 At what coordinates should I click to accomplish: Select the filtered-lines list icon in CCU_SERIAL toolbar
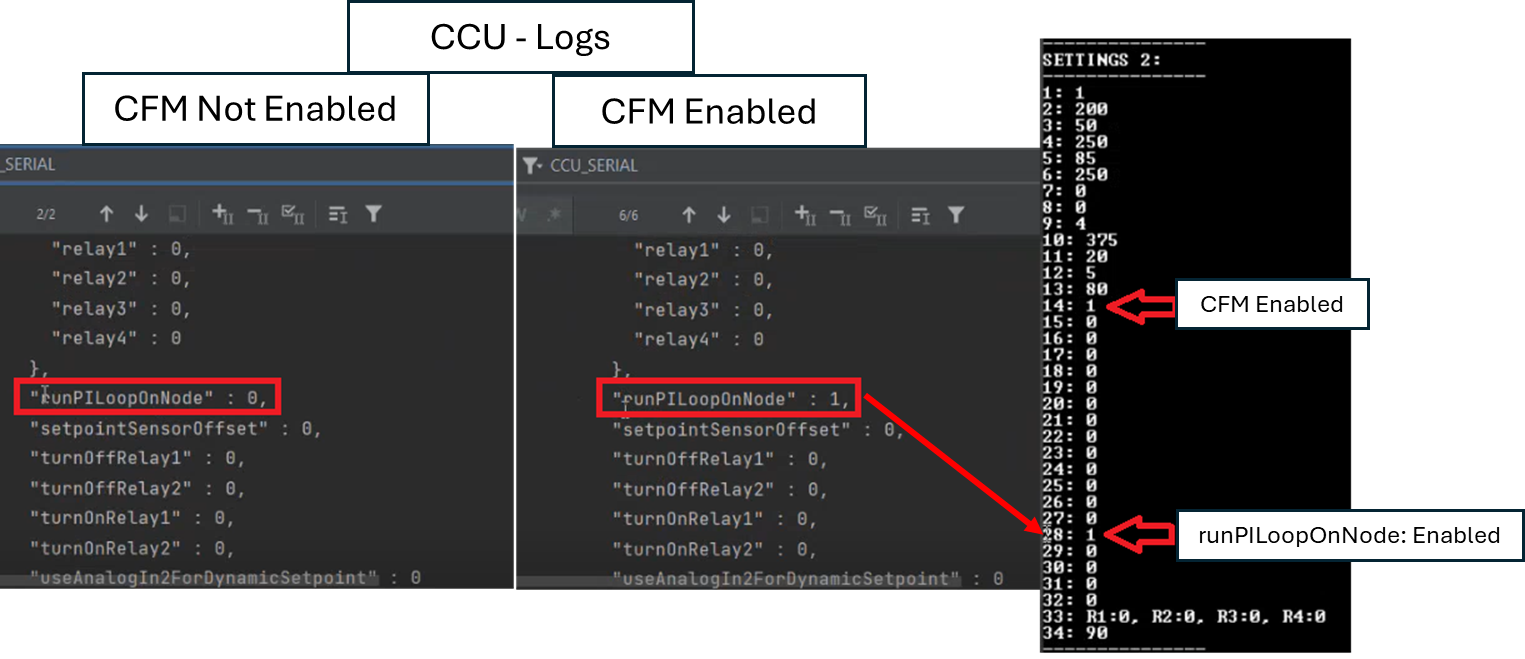[x=919, y=214]
